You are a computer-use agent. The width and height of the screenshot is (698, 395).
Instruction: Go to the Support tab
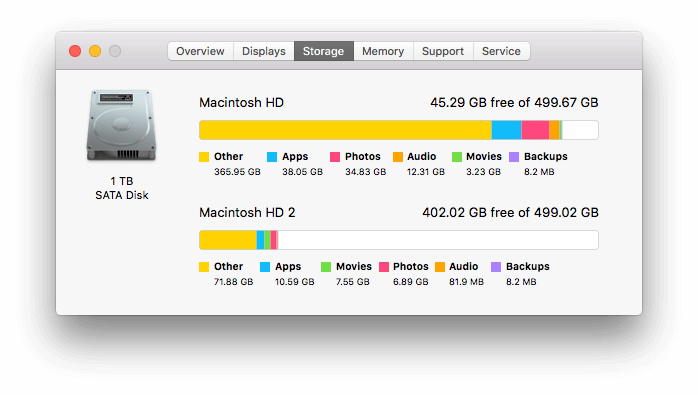point(443,51)
